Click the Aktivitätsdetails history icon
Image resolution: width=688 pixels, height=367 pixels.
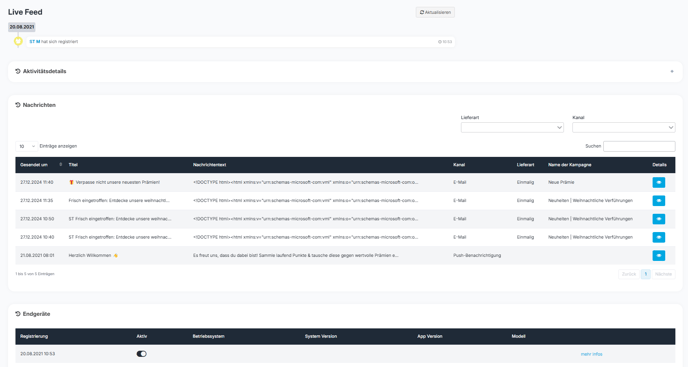point(18,71)
